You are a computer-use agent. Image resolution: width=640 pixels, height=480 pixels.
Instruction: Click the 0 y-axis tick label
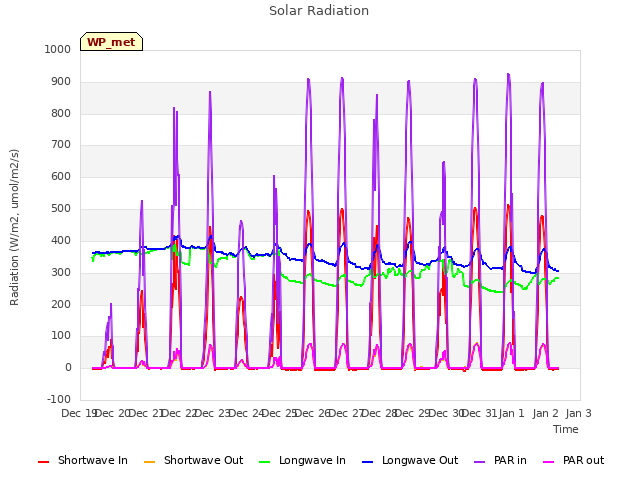coord(68,367)
